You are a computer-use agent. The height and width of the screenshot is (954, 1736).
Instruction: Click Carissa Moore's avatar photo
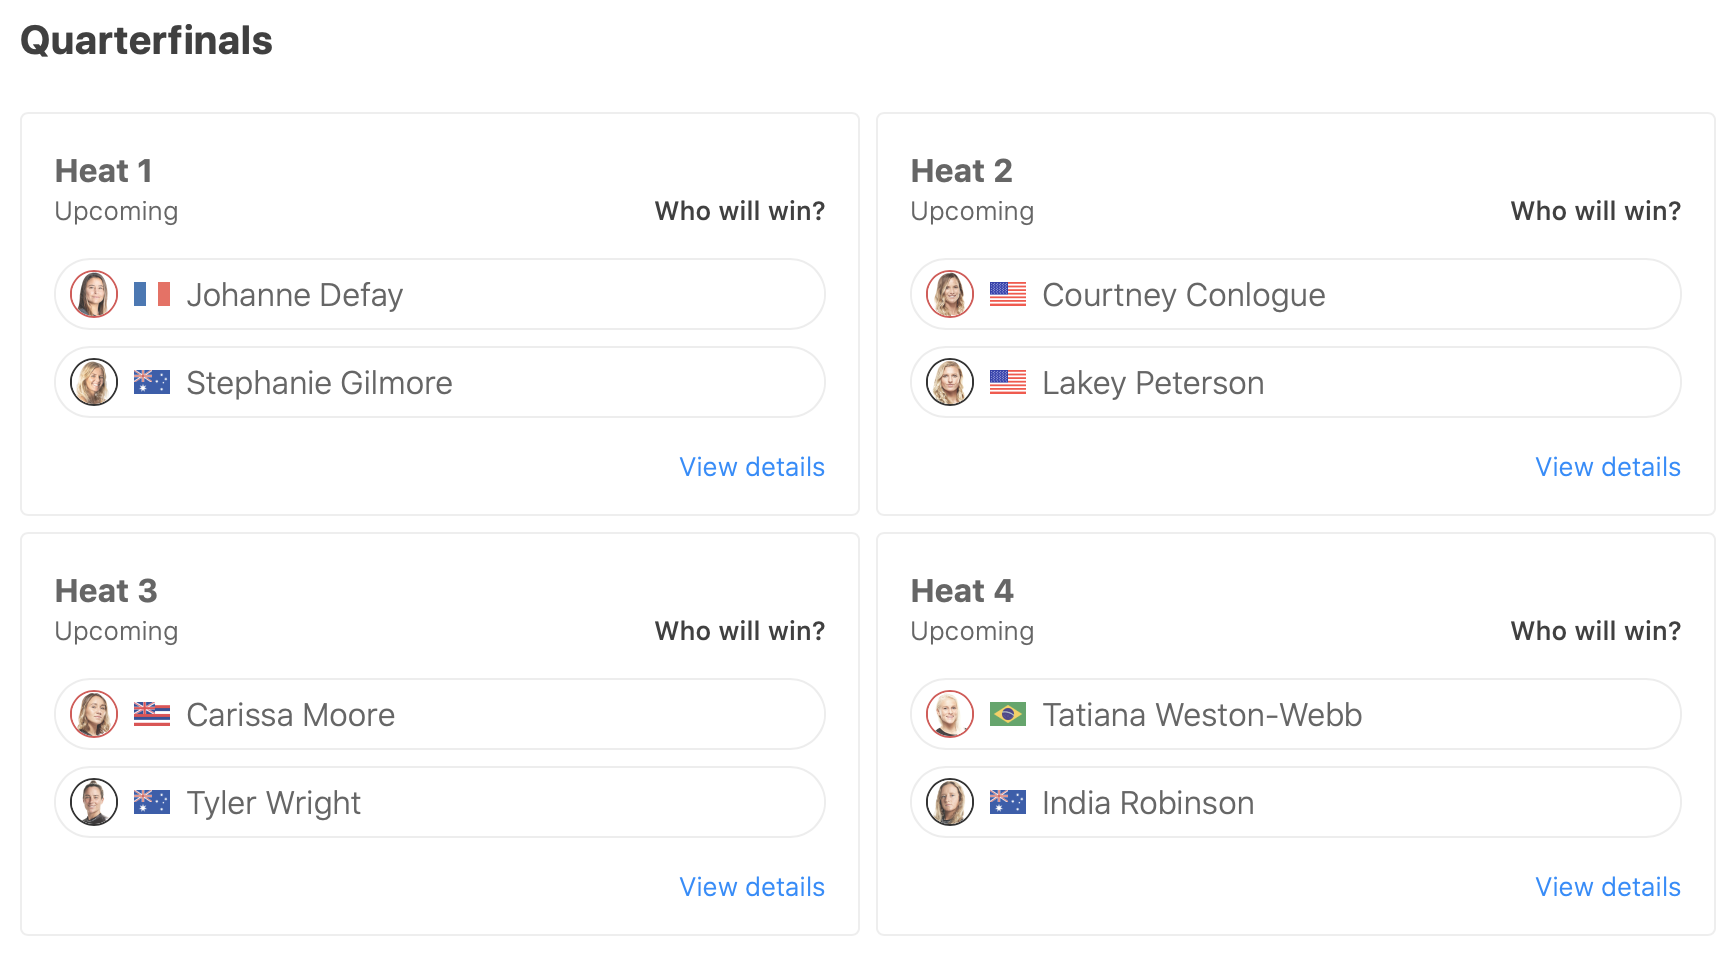coord(94,714)
